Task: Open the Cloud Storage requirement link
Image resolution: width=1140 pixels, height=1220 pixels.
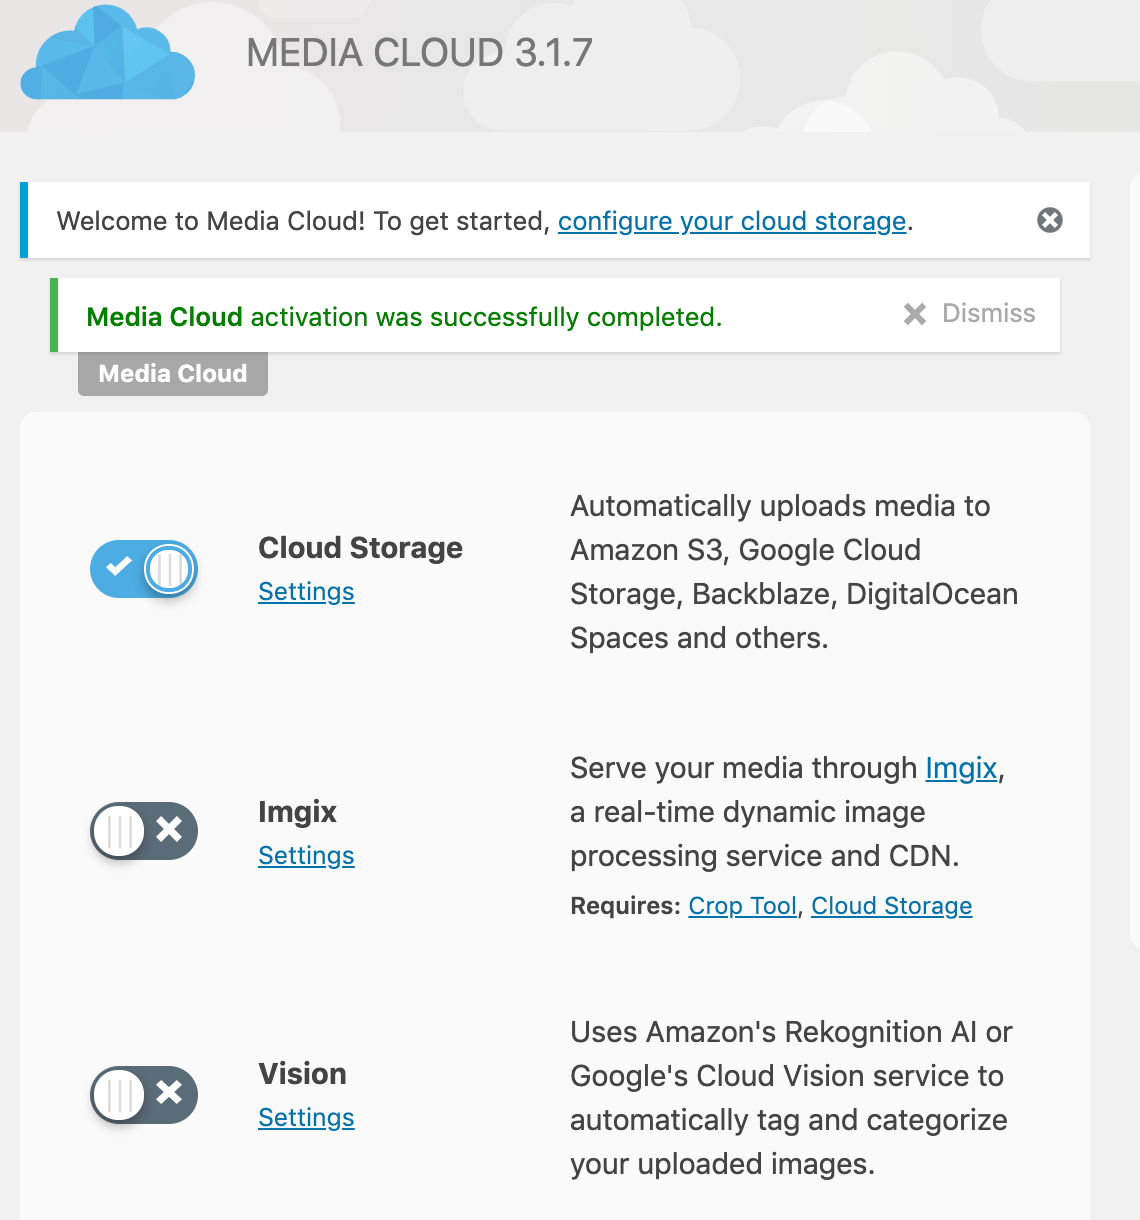Action: [x=891, y=906]
